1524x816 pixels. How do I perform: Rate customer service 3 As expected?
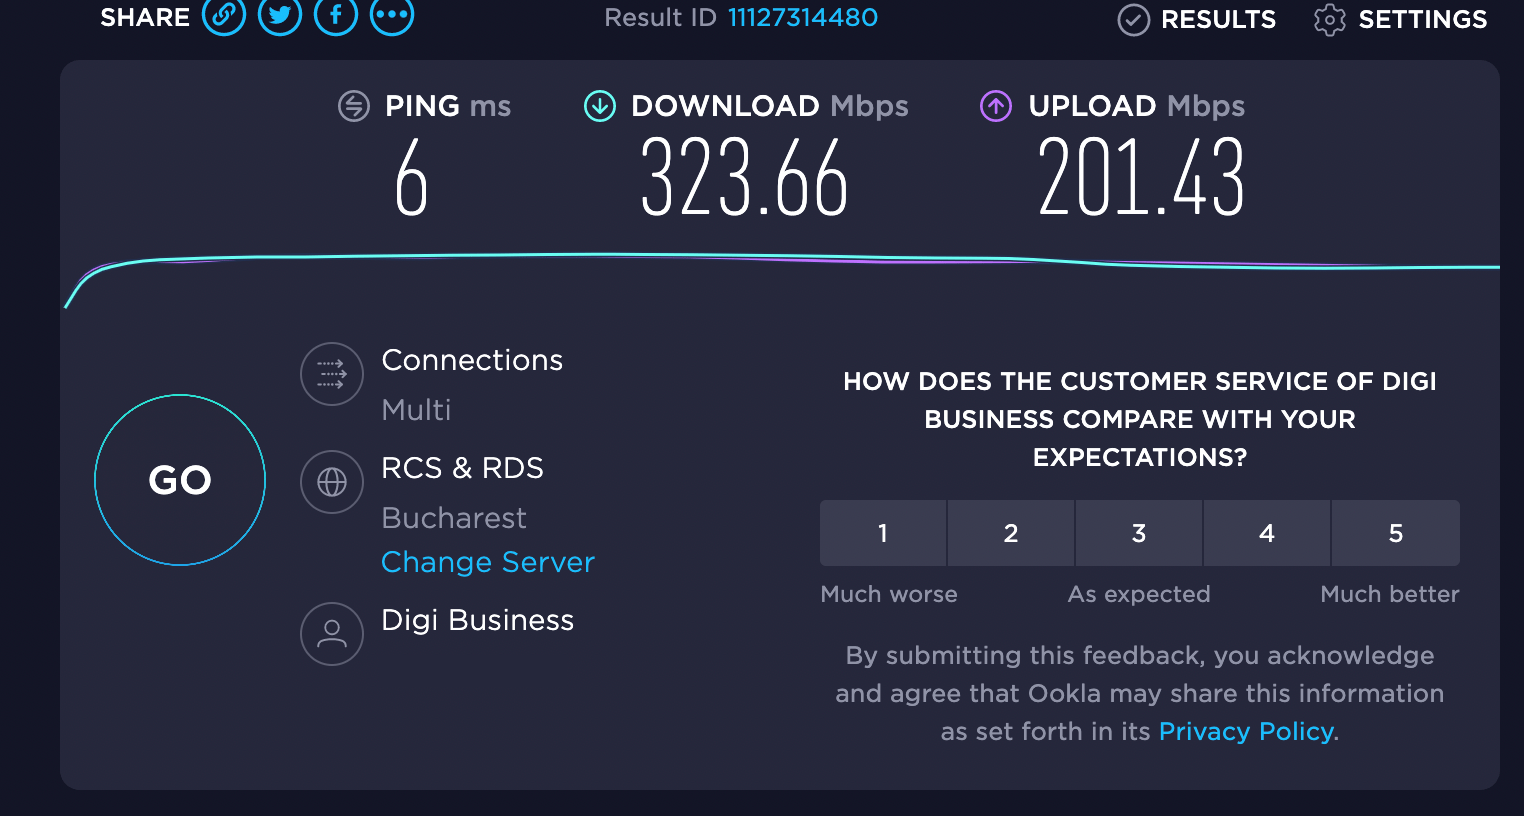click(1139, 533)
